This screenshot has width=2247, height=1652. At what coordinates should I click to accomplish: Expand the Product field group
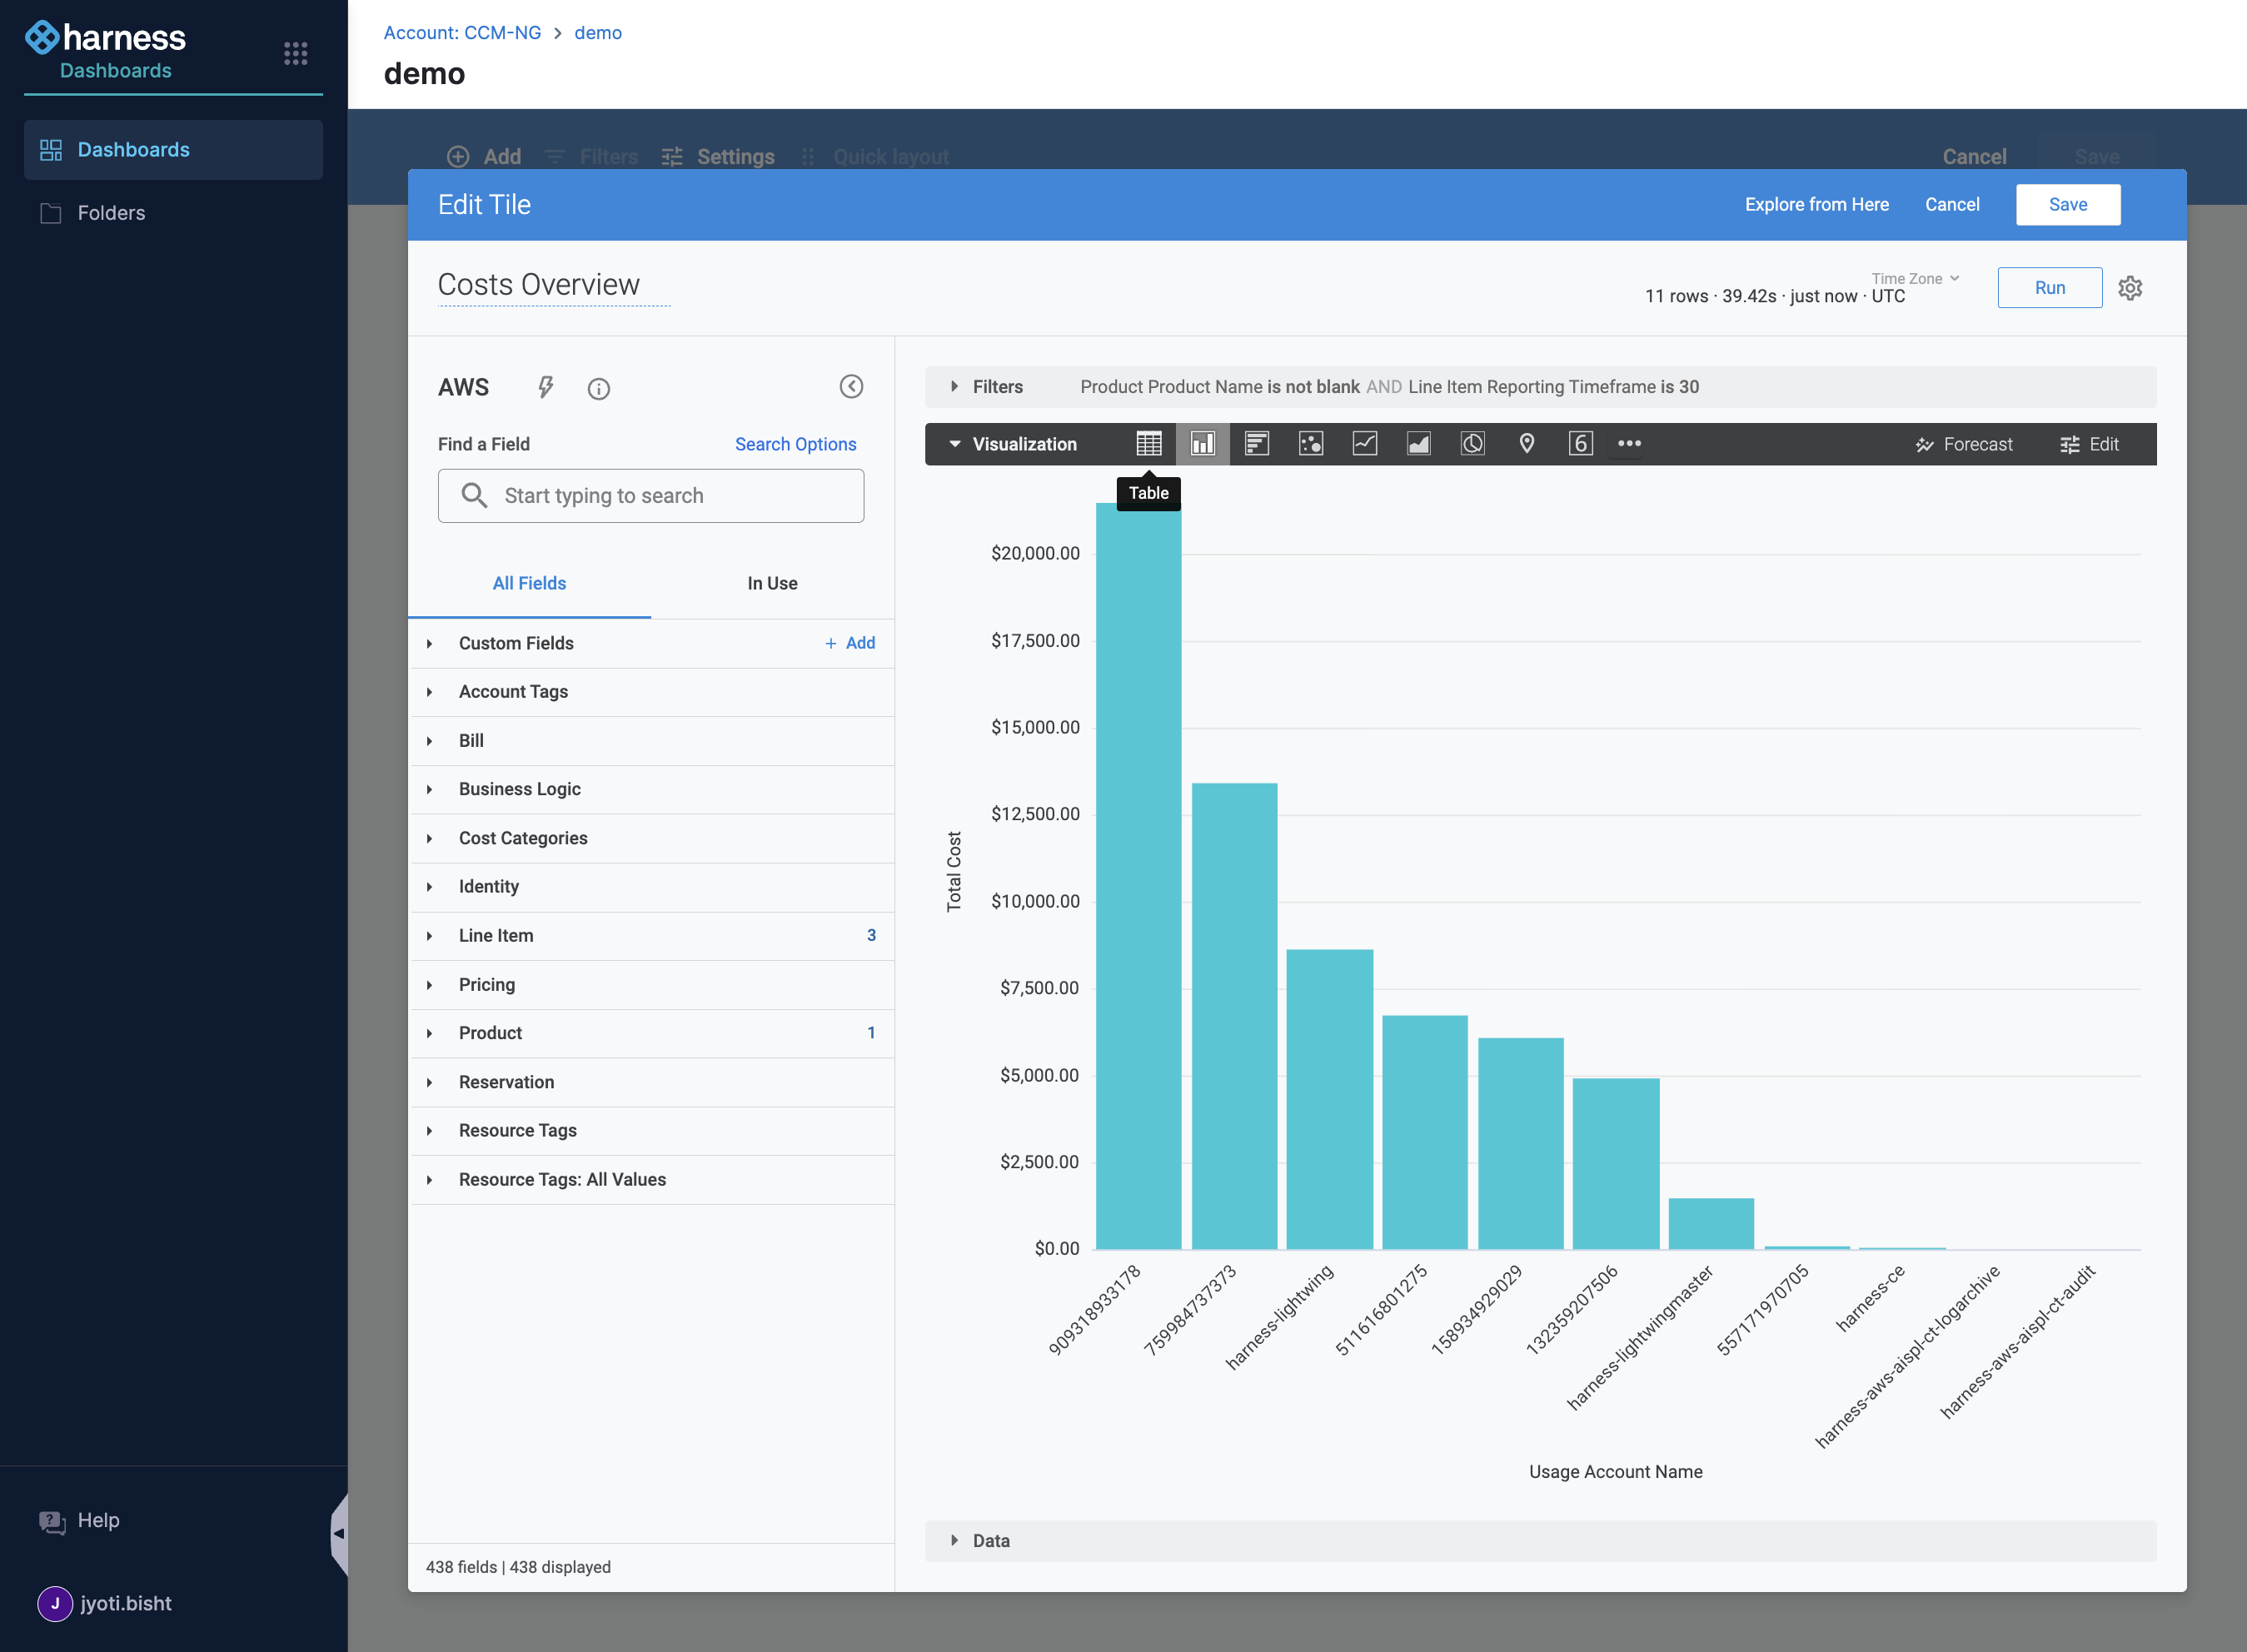tap(651, 1033)
